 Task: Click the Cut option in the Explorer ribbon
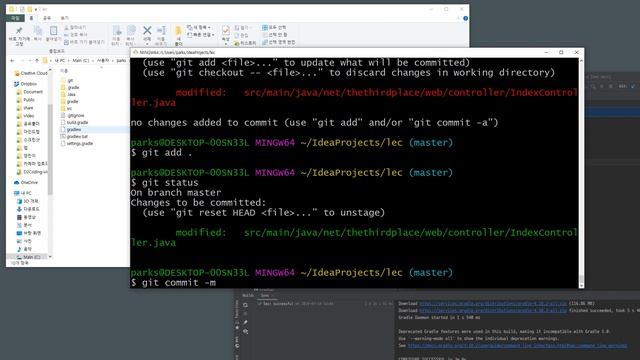75,27
